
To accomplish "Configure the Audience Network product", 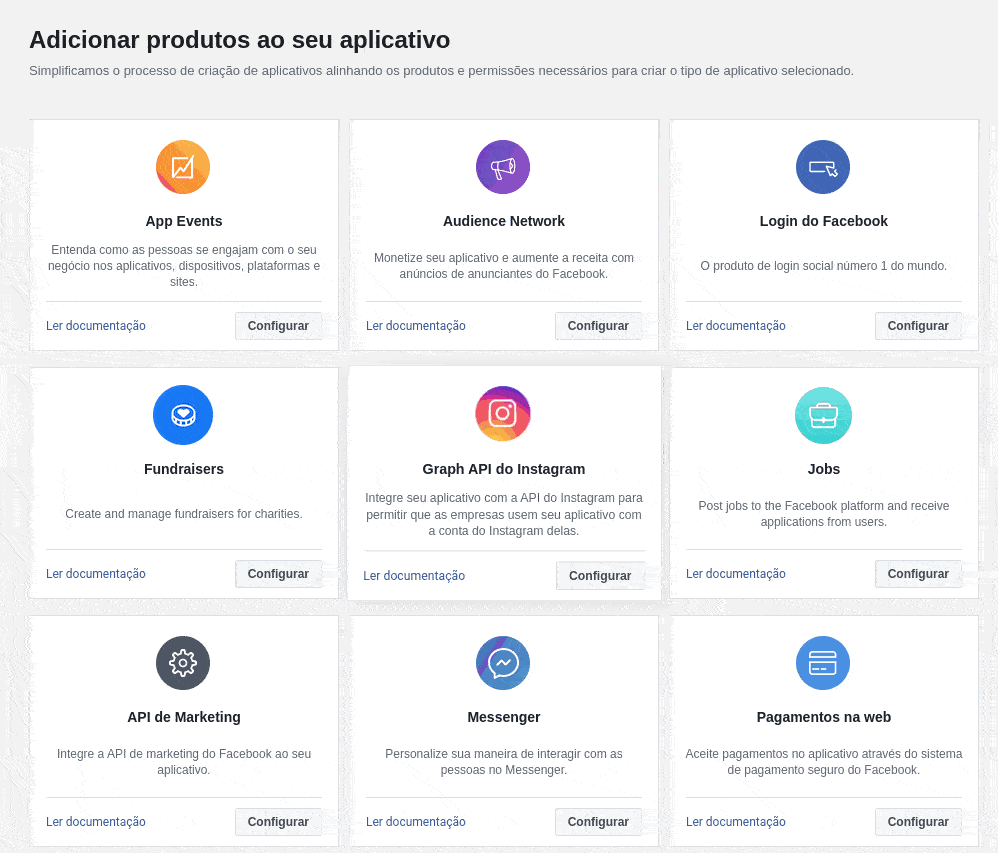I will click(598, 326).
